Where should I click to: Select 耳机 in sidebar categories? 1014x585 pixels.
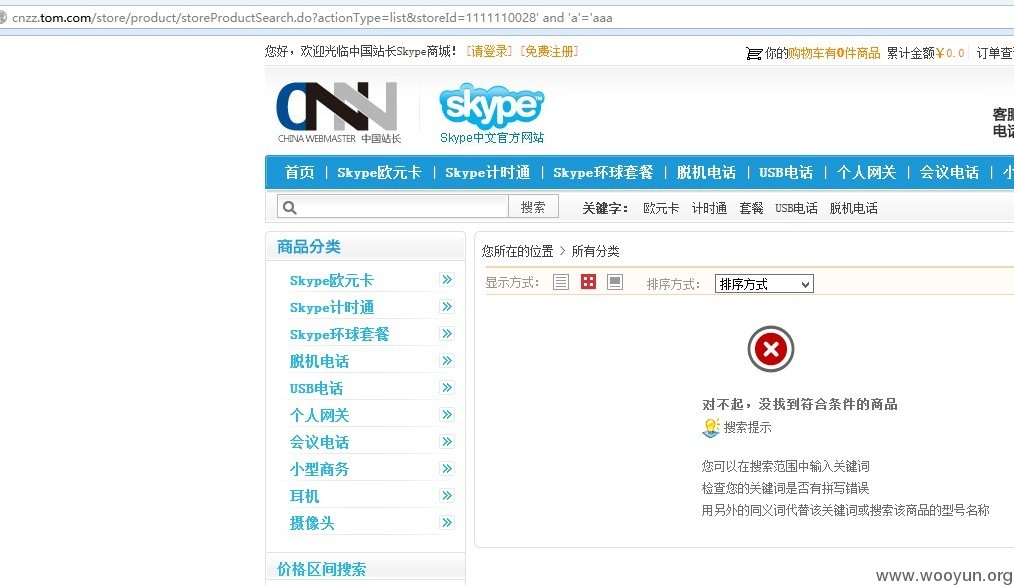point(305,496)
